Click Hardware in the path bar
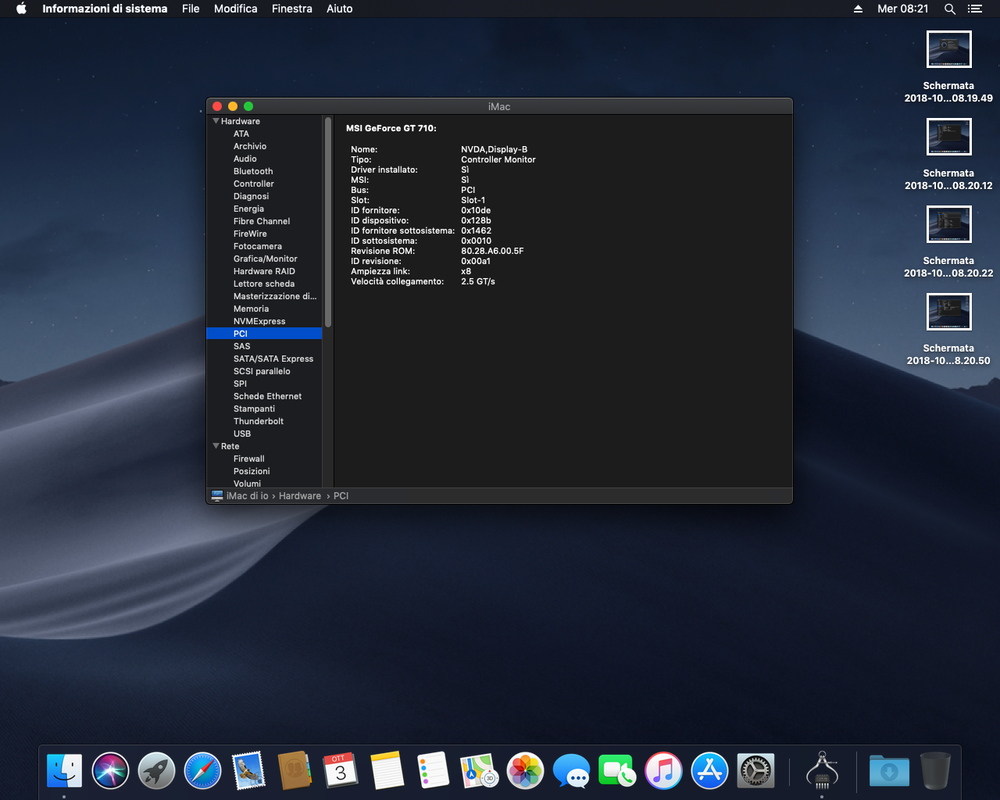This screenshot has width=1000, height=800. [300, 496]
